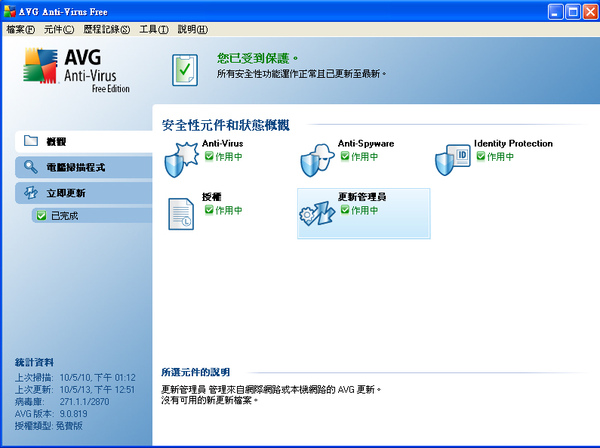Click 更新管理員 green 作用中 checkmark

[345, 210]
